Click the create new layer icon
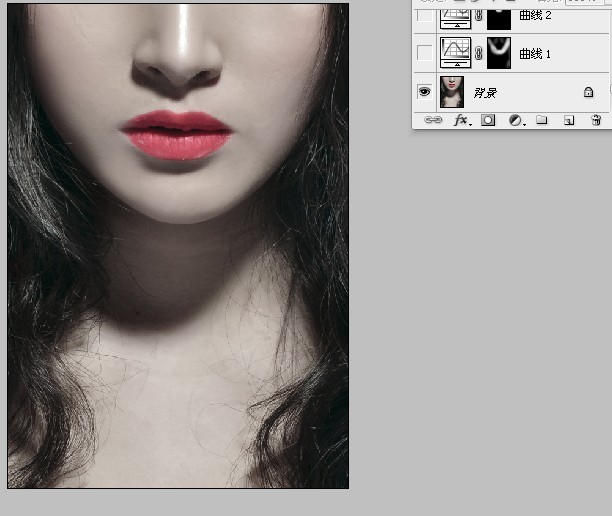 click(x=569, y=120)
